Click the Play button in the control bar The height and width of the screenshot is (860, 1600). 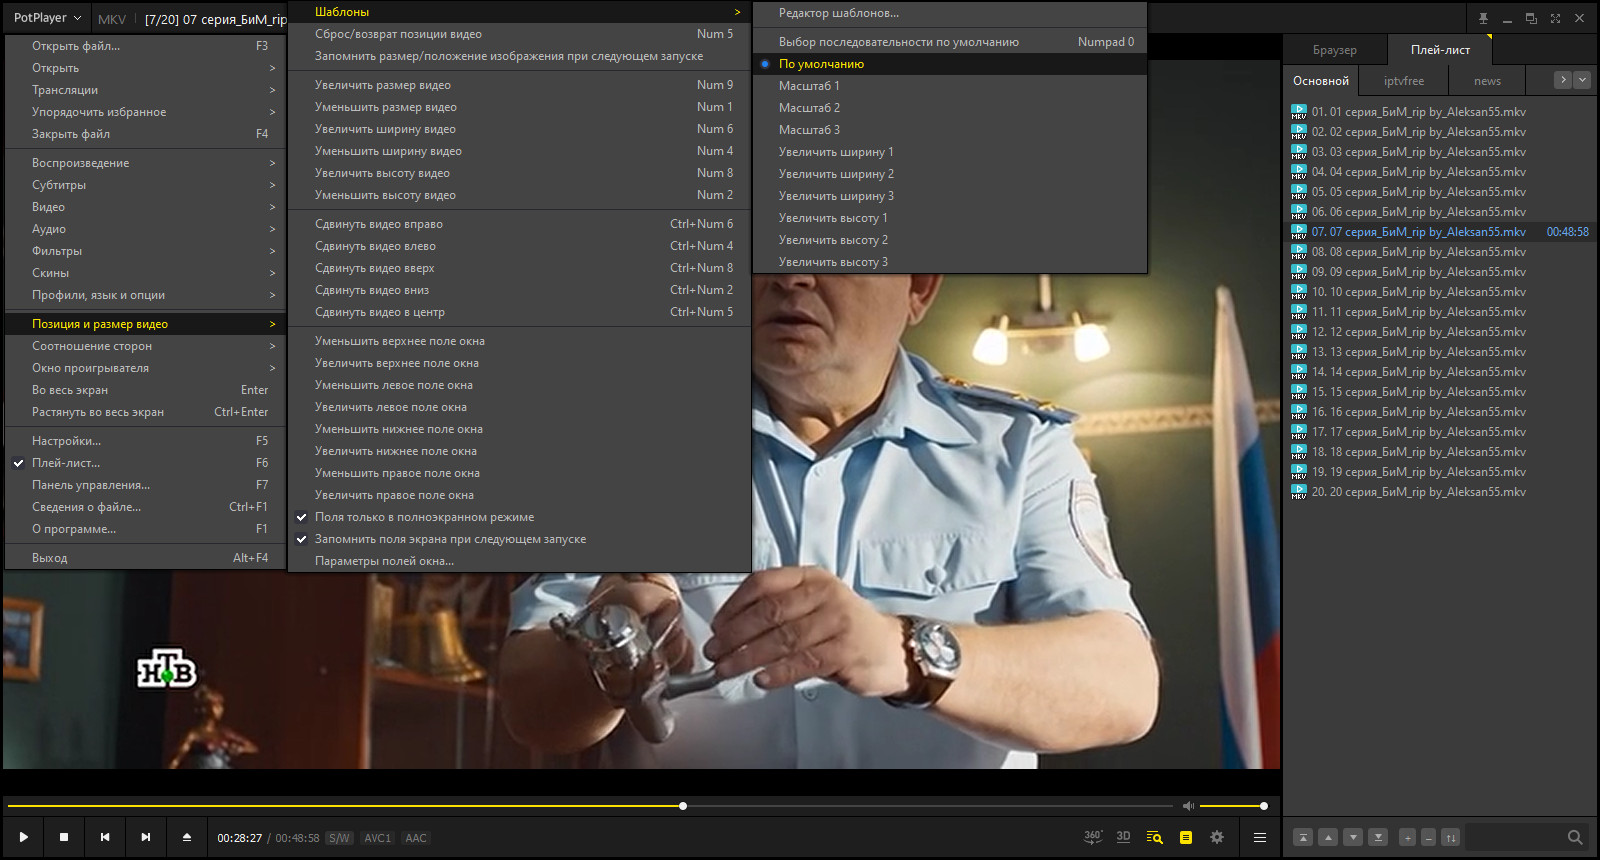pos(23,837)
